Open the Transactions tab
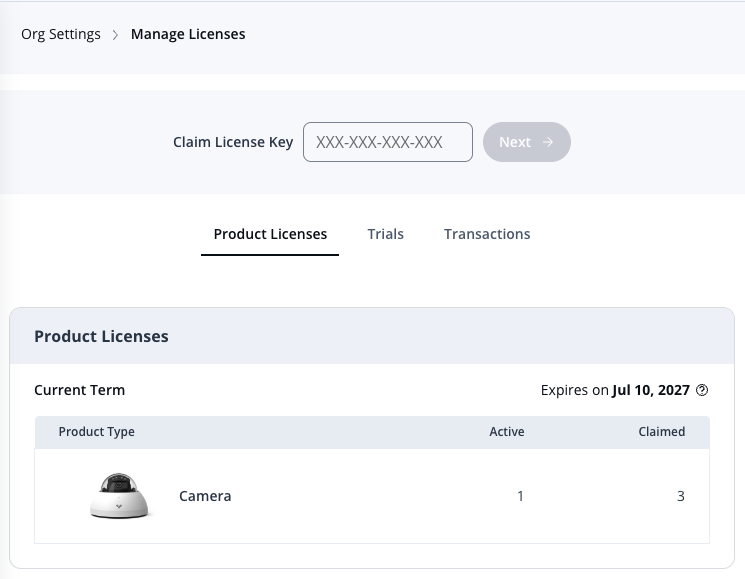This screenshot has height=579, width=745. point(487,234)
